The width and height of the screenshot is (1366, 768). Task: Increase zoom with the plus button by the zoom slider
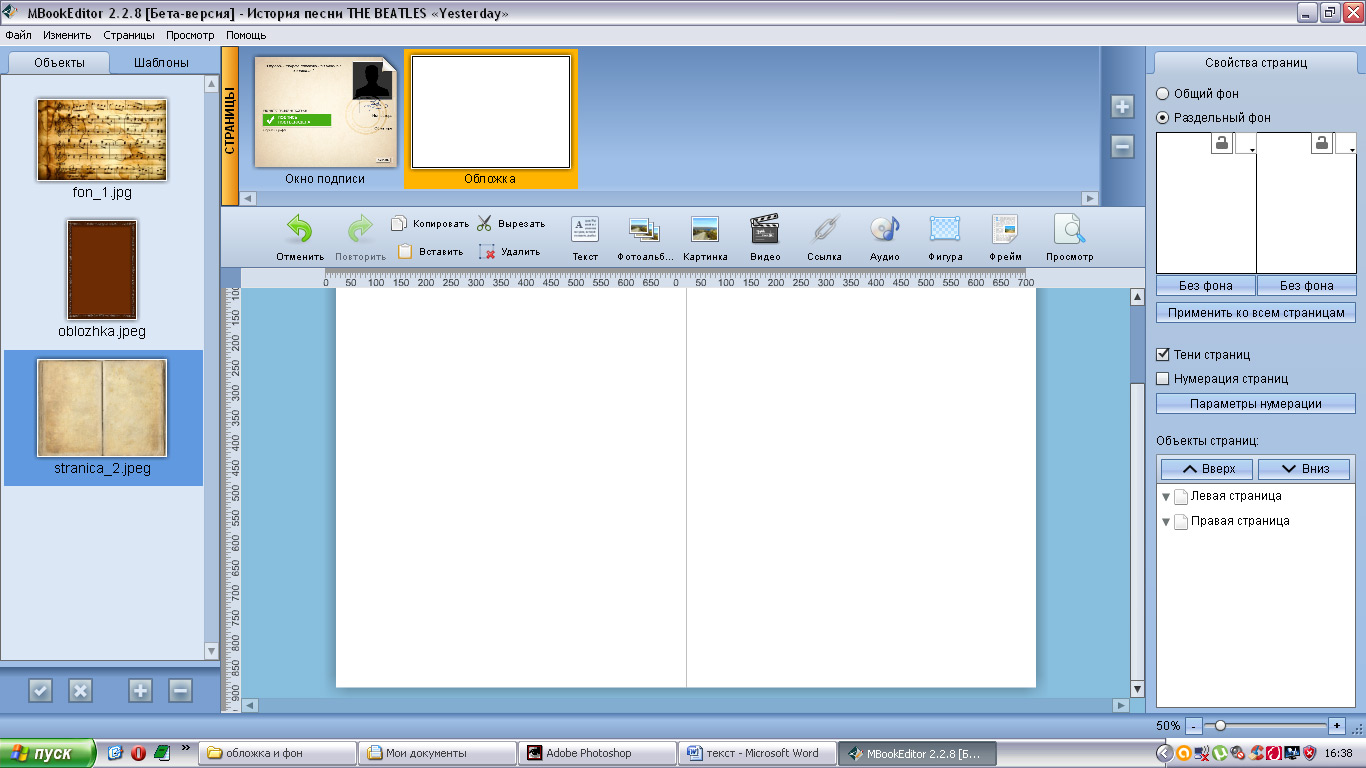click(1337, 725)
